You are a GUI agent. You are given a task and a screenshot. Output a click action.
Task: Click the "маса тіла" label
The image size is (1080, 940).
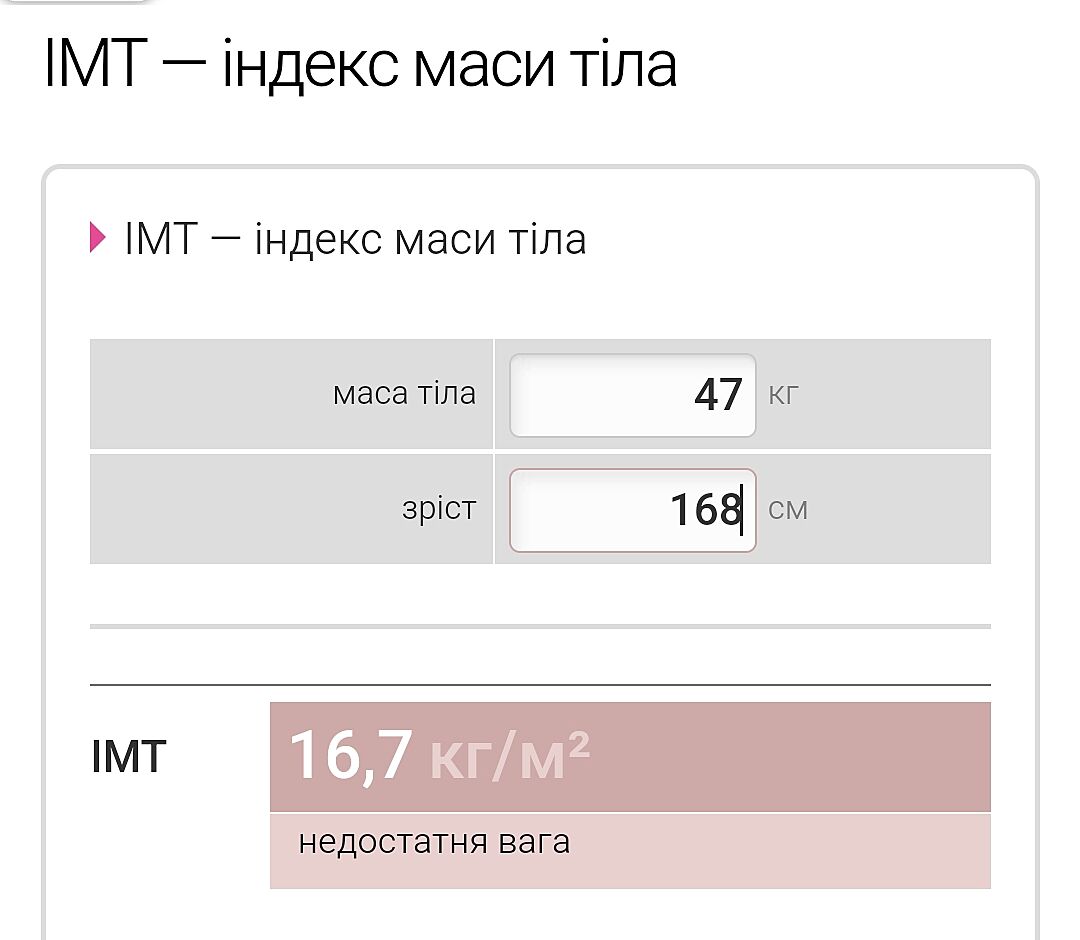[x=404, y=394]
